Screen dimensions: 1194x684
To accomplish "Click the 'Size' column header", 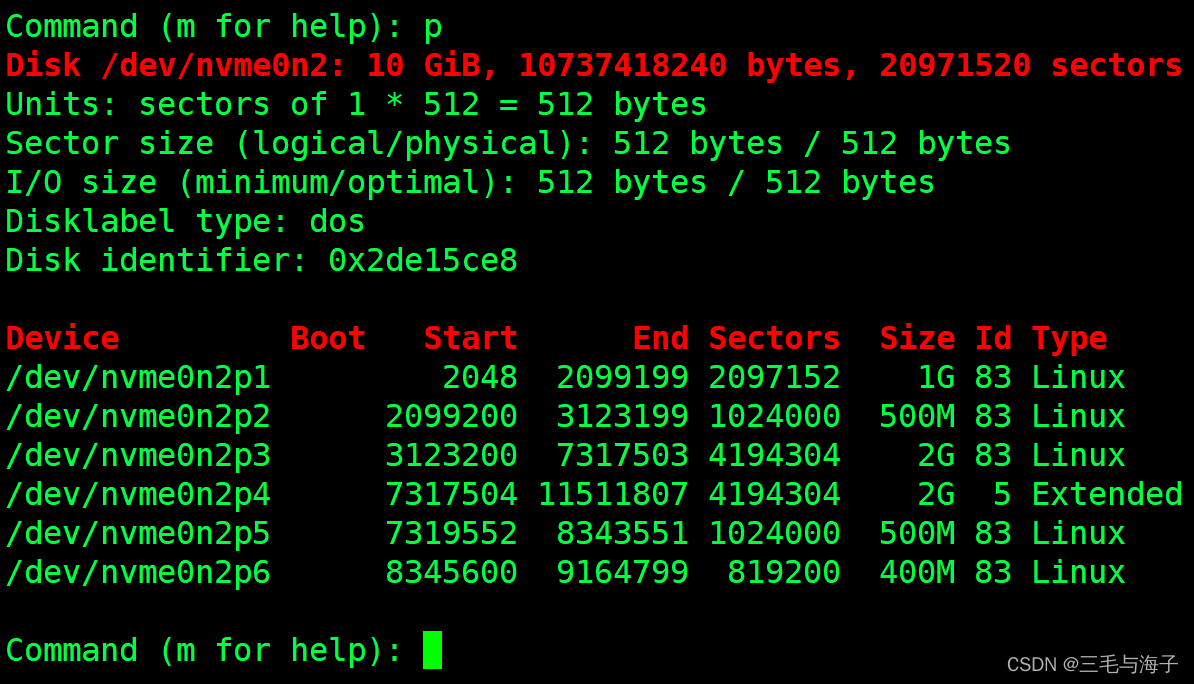I will pos(918,338).
